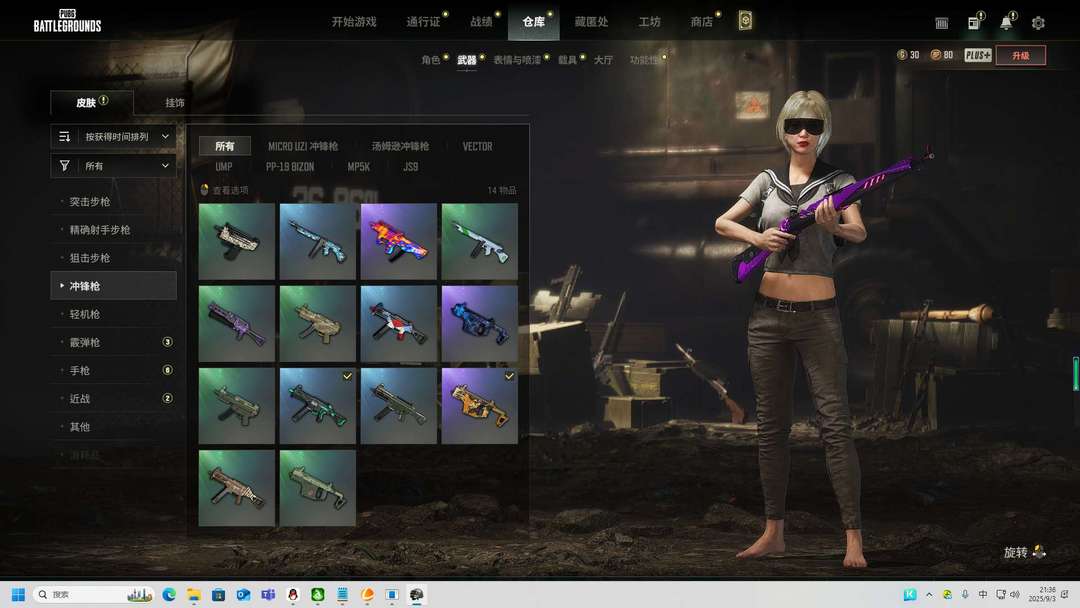Select the 皮肤 tab

[92, 103]
